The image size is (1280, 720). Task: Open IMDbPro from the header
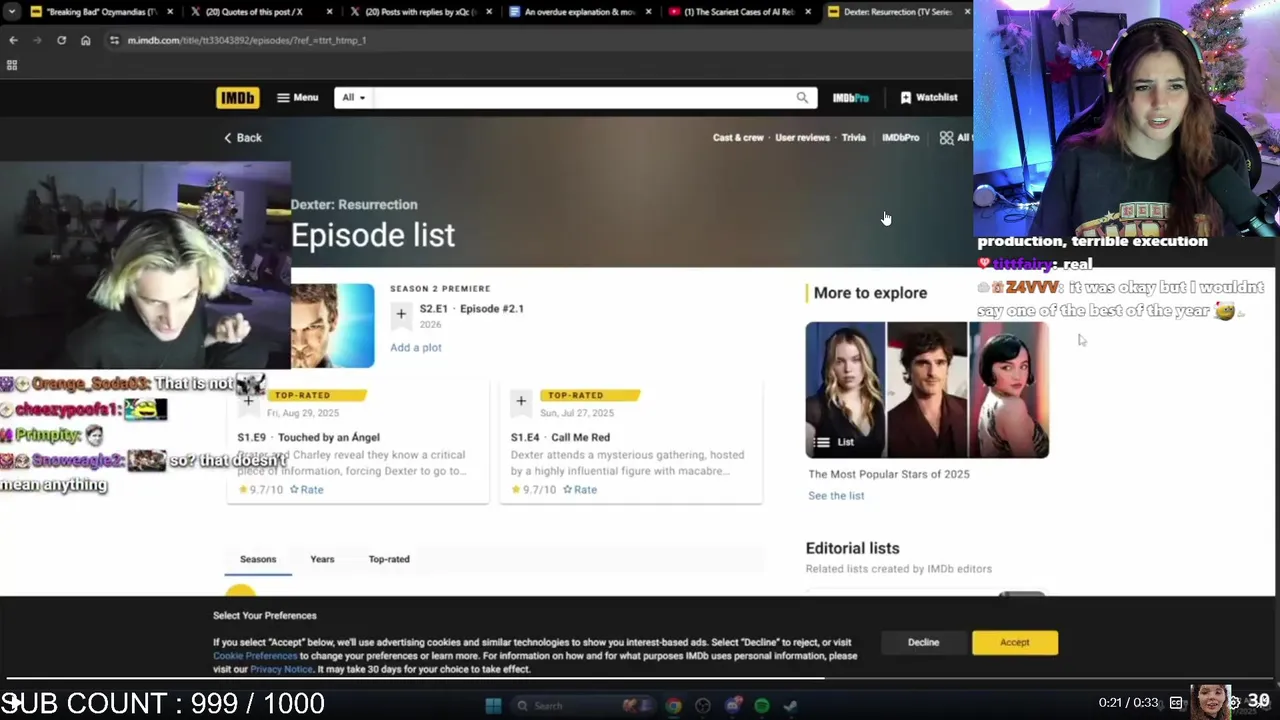[x=851, y=98]
